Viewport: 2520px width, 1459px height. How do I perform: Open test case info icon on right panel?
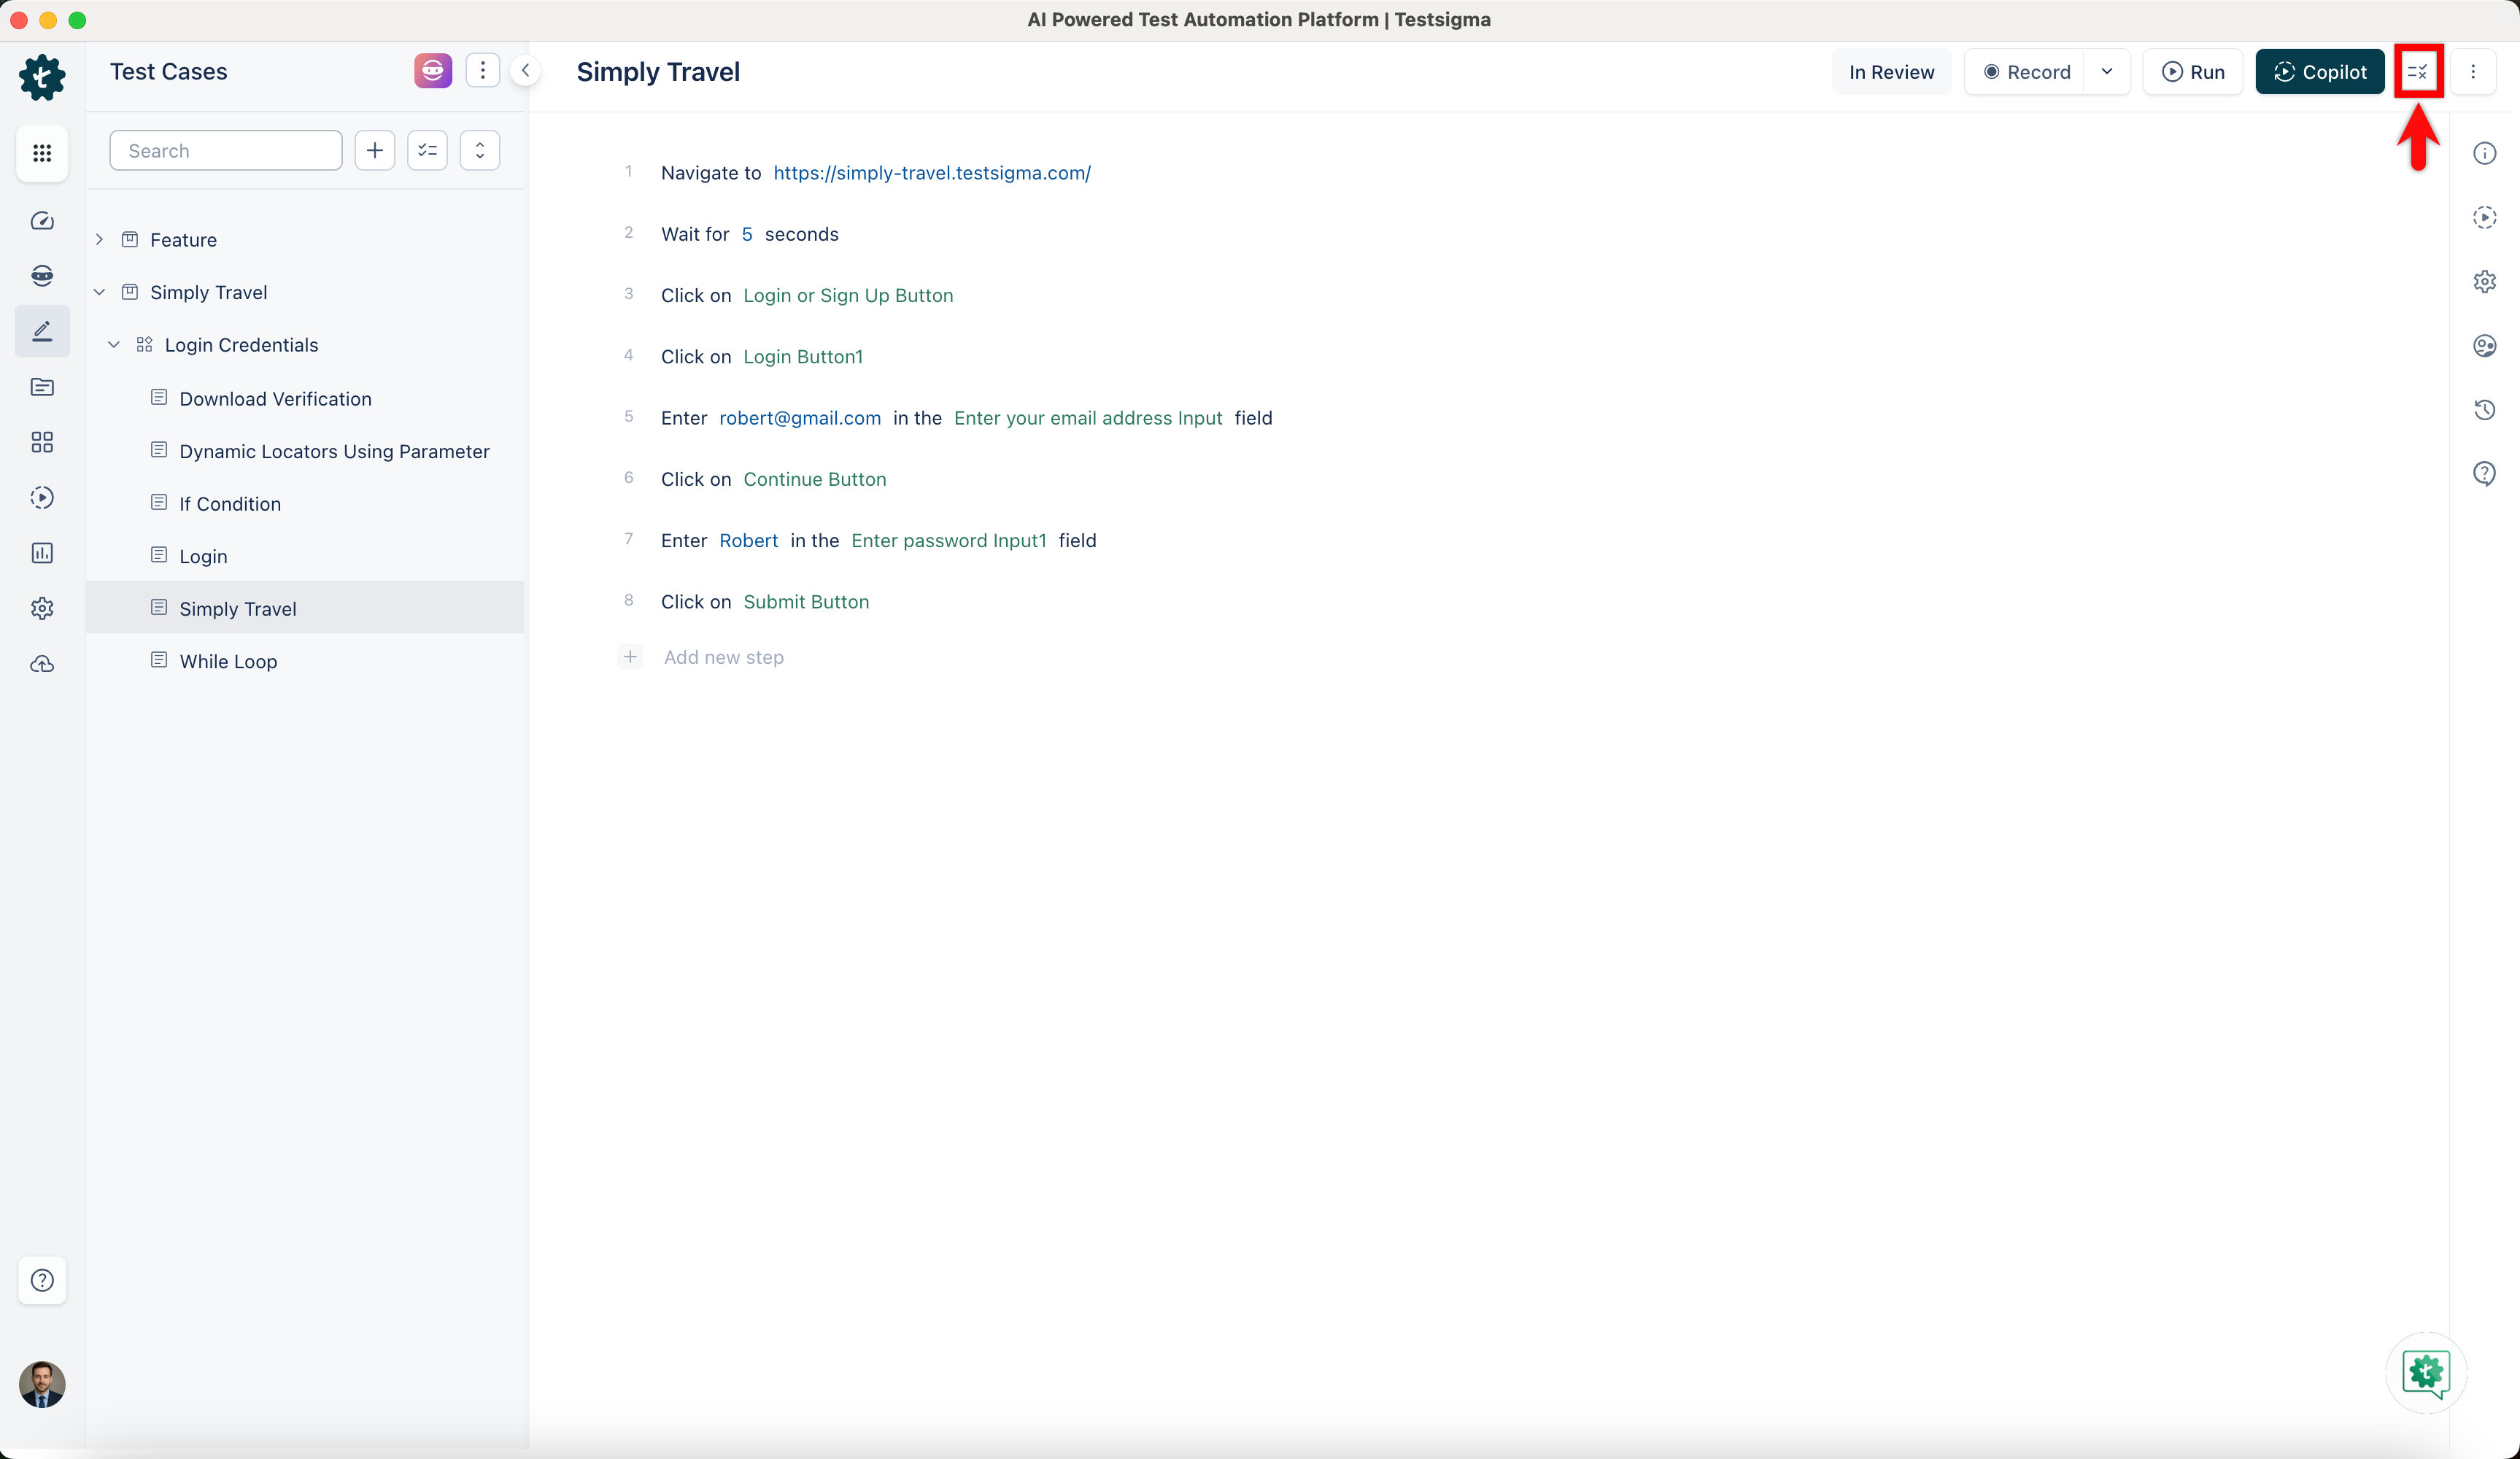(x=2486, y=153)
